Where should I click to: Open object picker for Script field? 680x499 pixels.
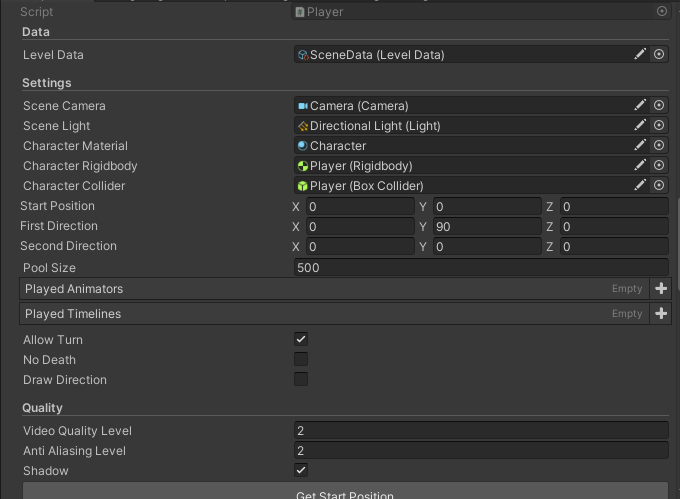(661, 11)
